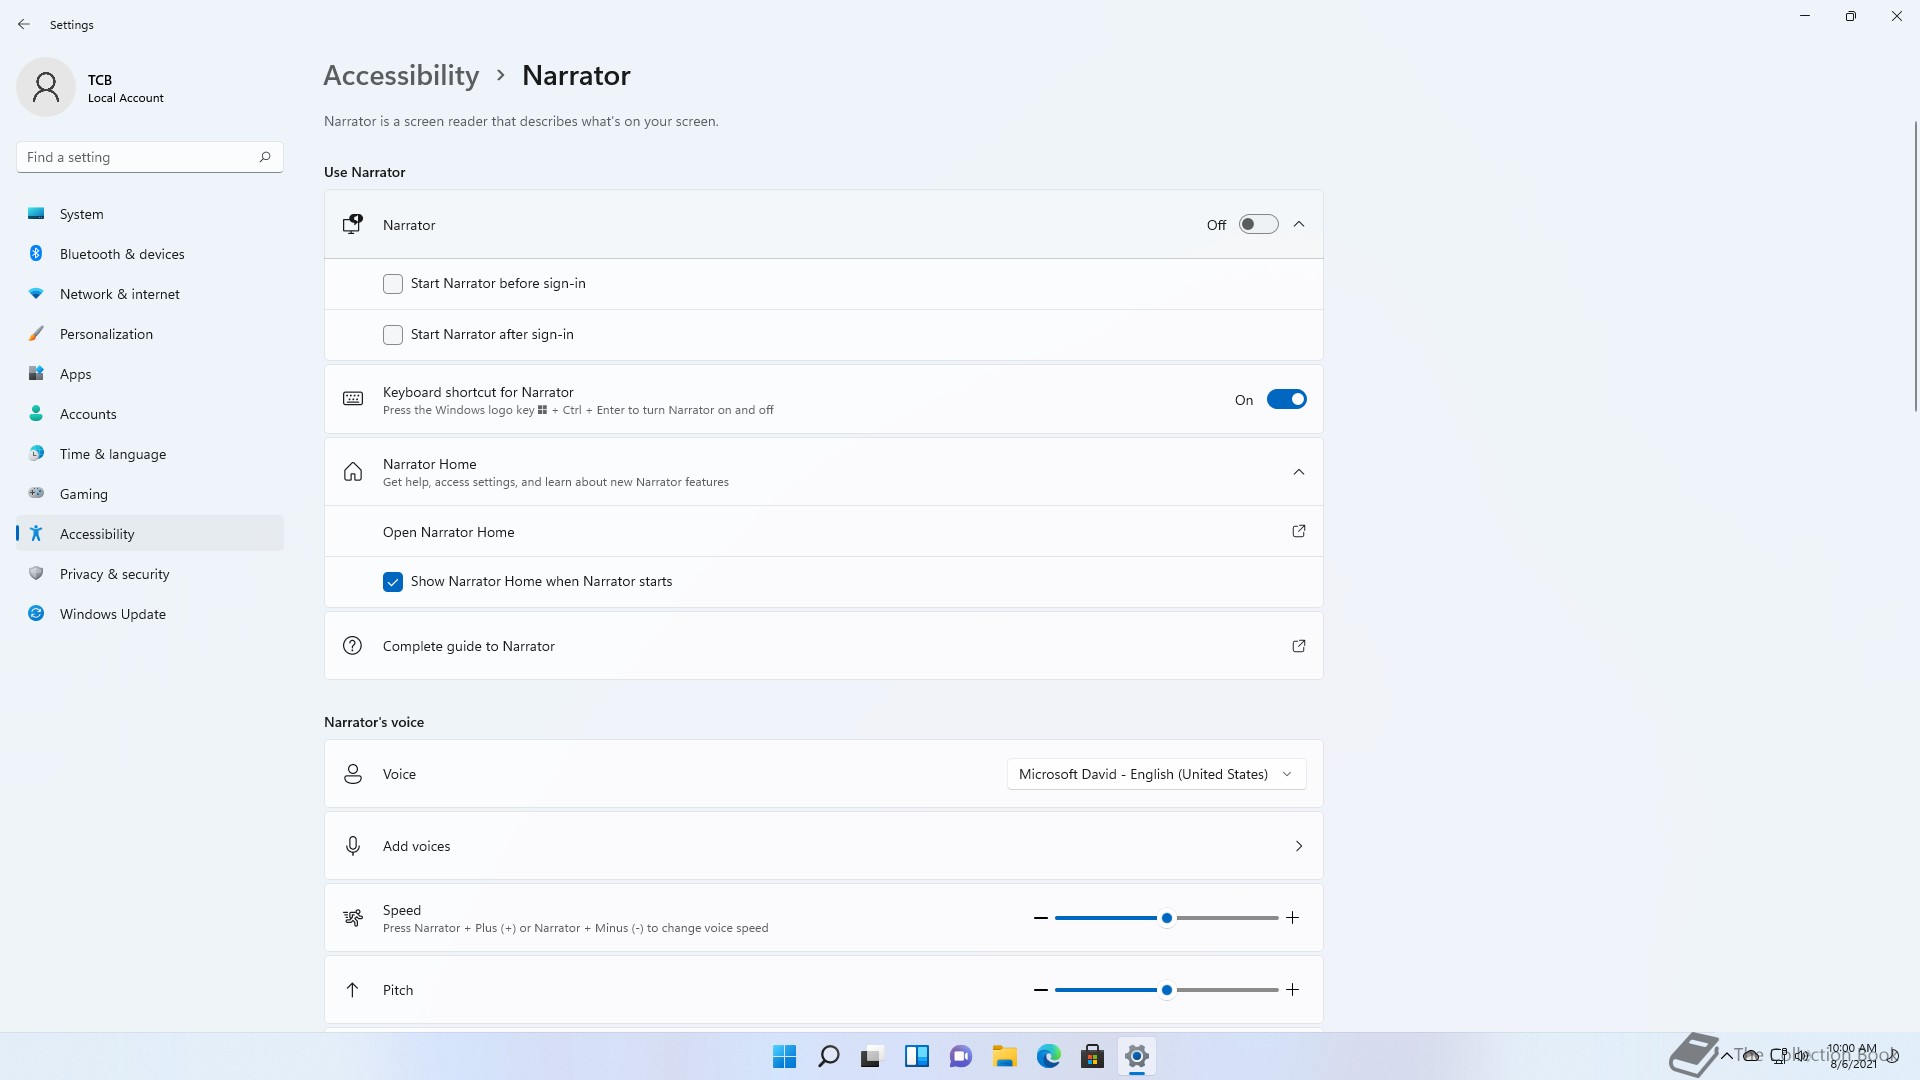Increase pitch with the plus icon
Viewport: 1920px width, 1080px height.
tap(1292, 990)
